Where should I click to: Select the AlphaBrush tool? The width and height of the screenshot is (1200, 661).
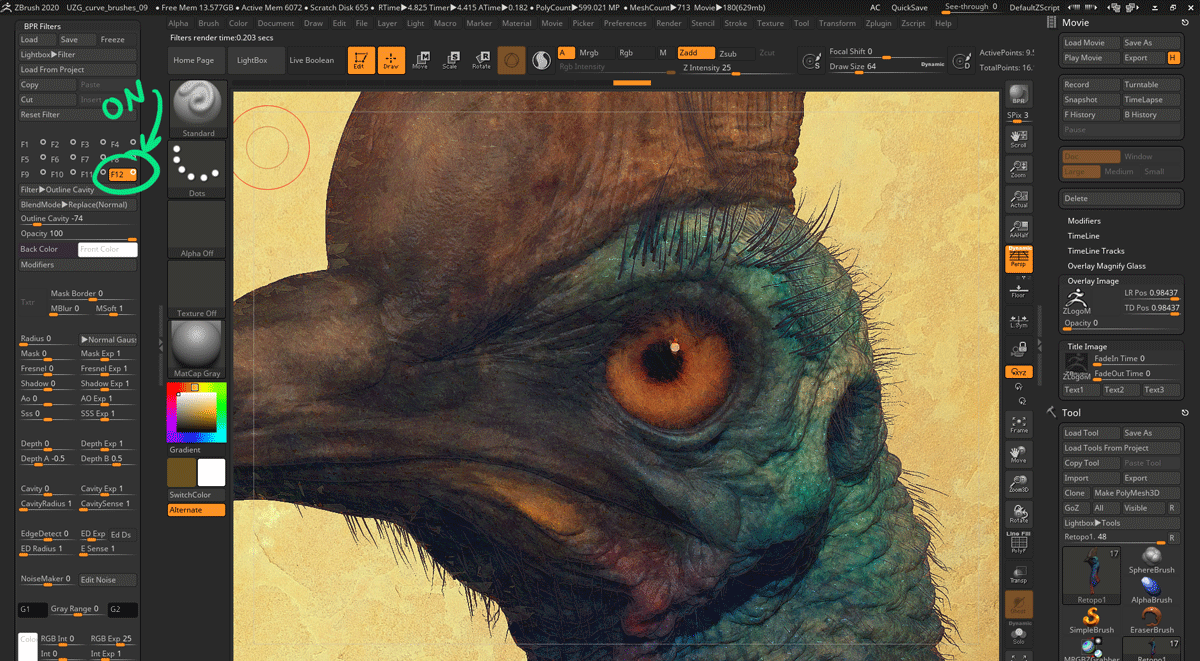[x=1150, y=590]
